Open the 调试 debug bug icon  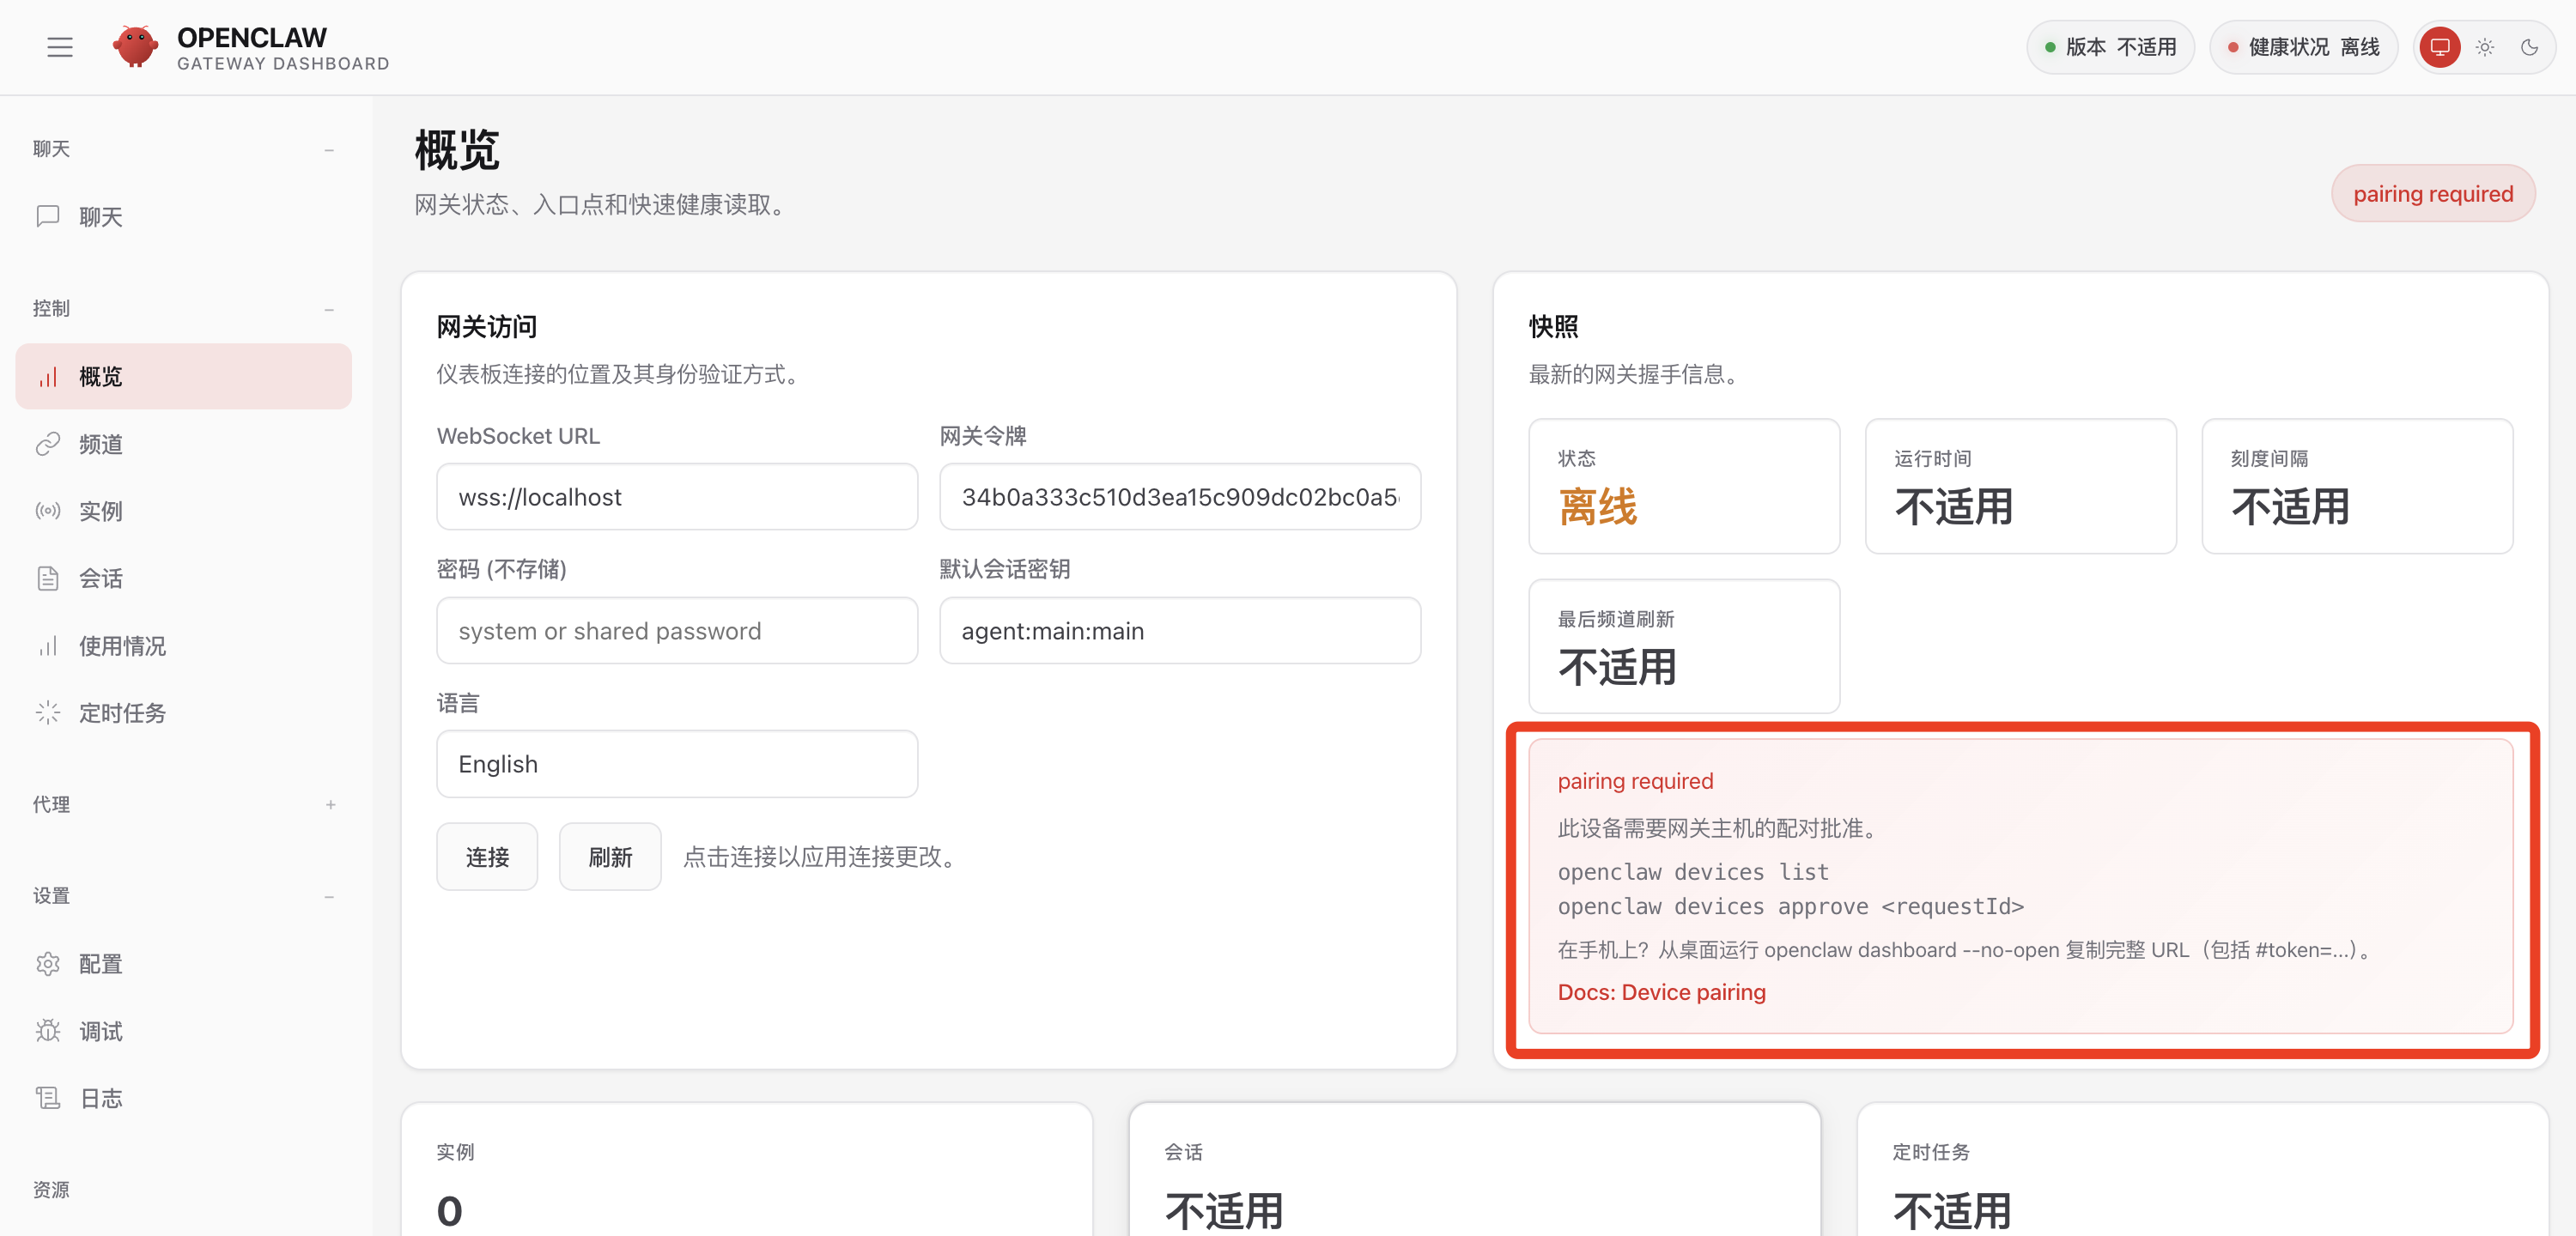48,1031
